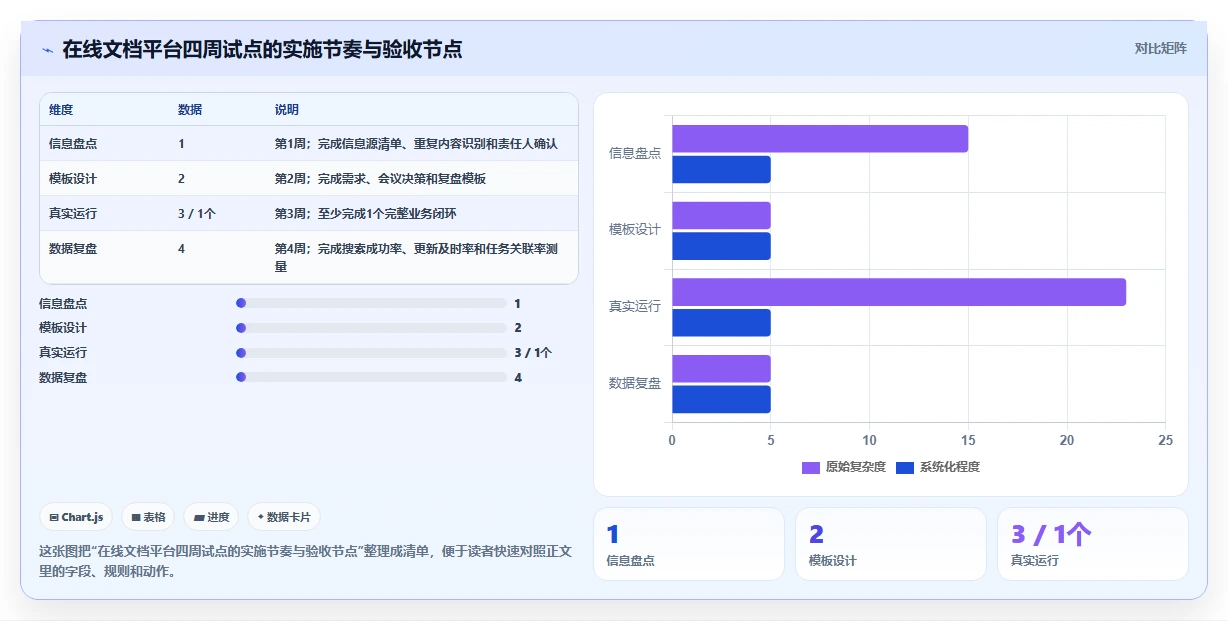Viewport: 1228px width, 621px height.
Task: Click the x-axis value 25
Action: click(x=1165, y=440)
